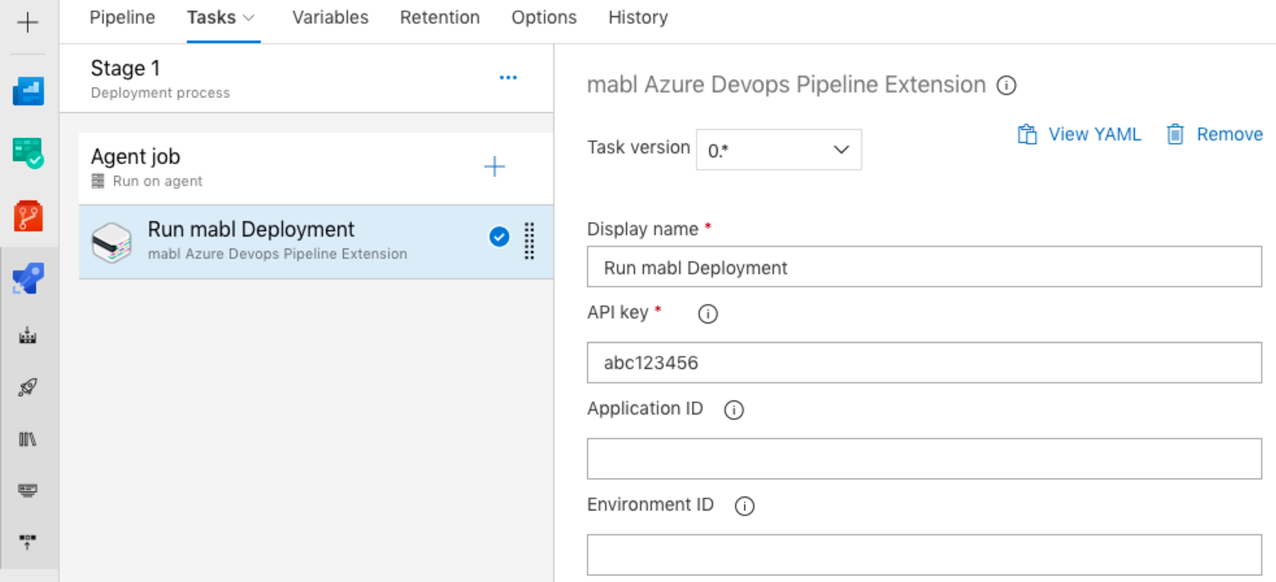Click the mabl task cube icon
The height and width of the screenshot is (582, 1276).
pyautogui.click(x=111, y=243)
